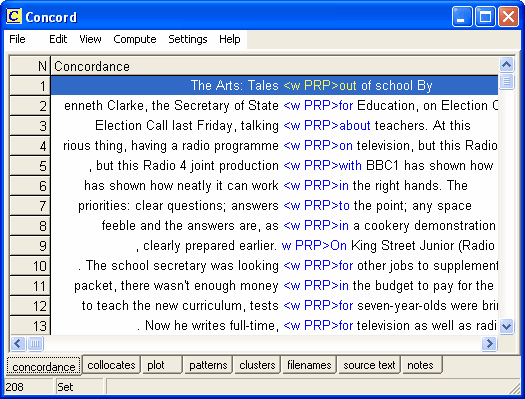
Task: Switch to the notes tab
Action: (422, 365)
